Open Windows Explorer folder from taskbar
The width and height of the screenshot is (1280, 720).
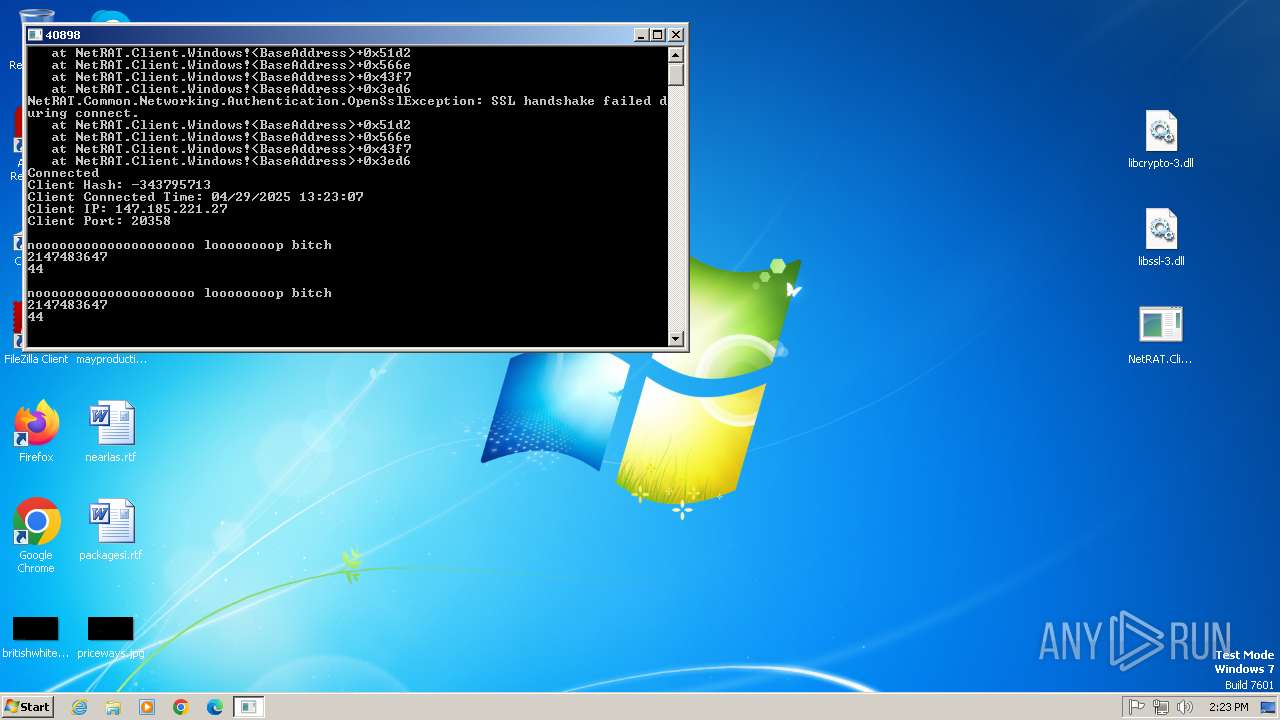113,707
